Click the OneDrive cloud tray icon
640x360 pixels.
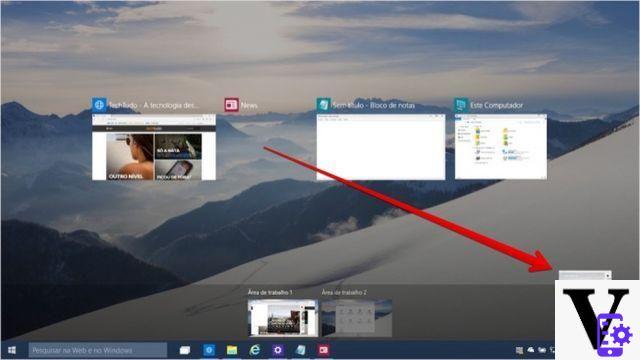click(531, 350)
